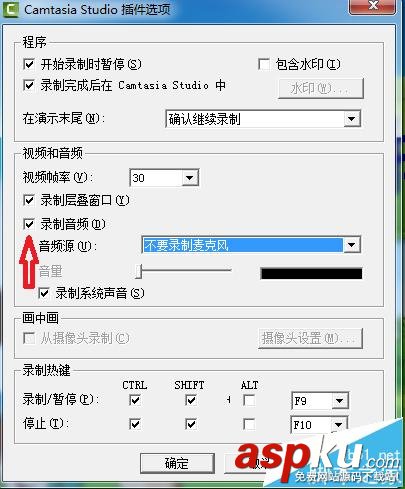Toggle 录制层叠窗口 checkbox
405x489 pixels.
click(x=29, y=200)
